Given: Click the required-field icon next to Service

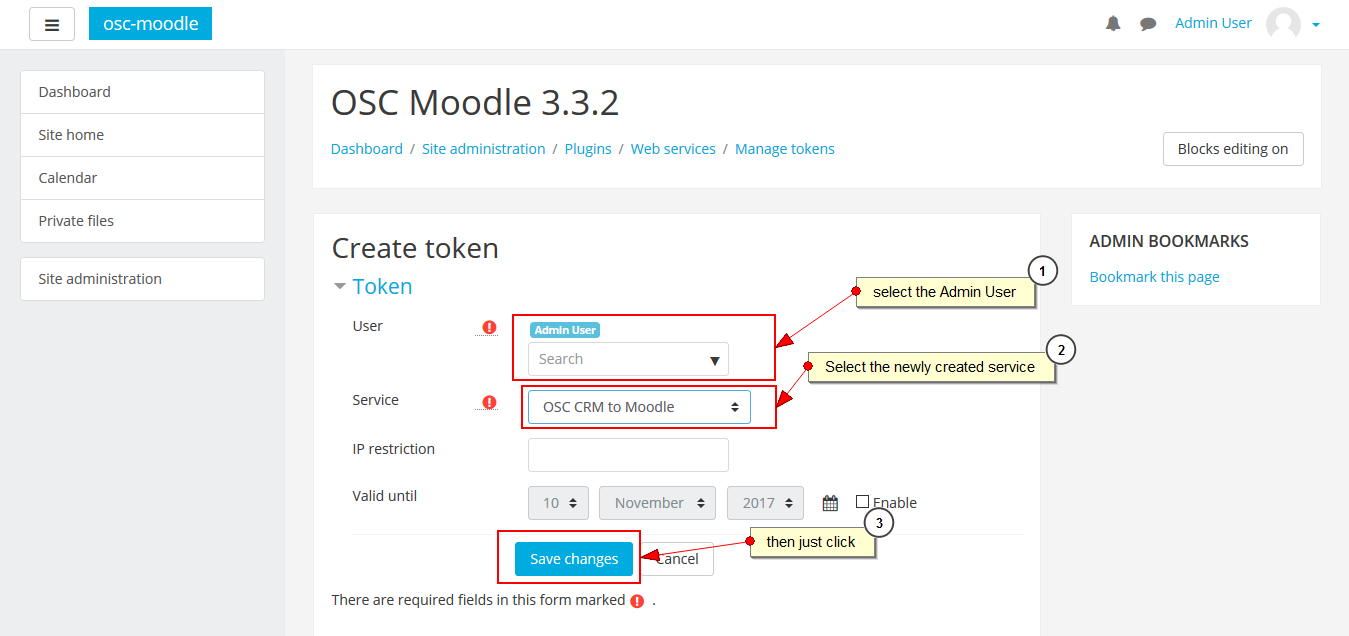Looking at the screenshot, I should pos(489,402).
